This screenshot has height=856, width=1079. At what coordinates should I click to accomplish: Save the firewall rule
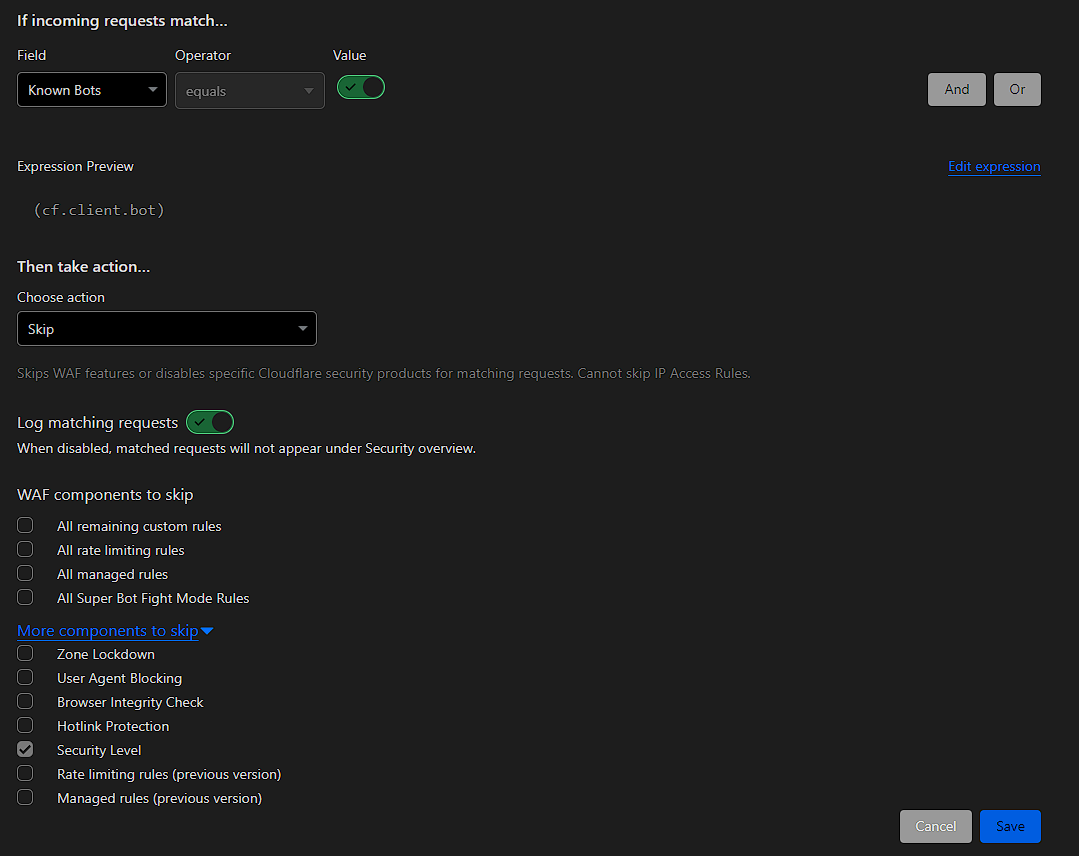click(x=1009, y=826)
